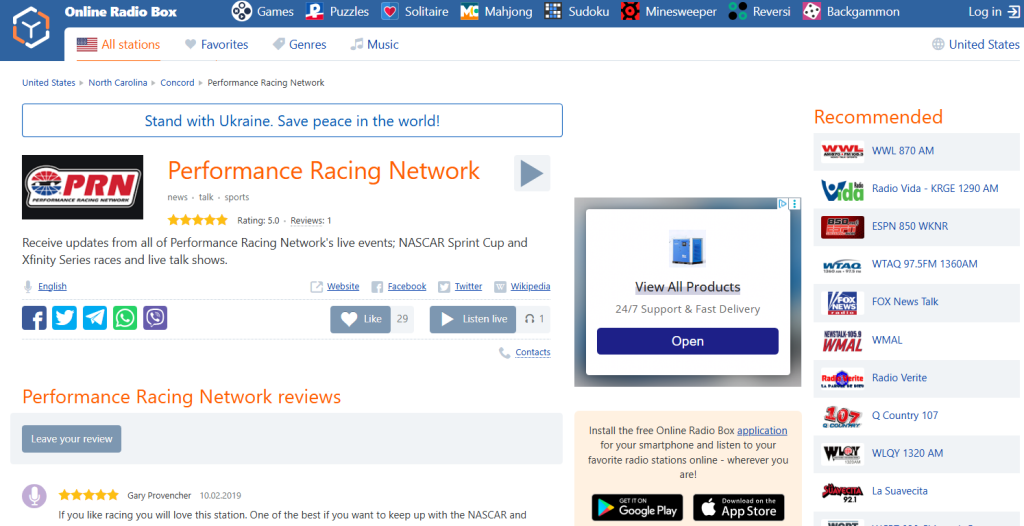Click the FOX News Radio logo thumbnail
This screenshot has width=1024, height=526.
click(842, 303)
